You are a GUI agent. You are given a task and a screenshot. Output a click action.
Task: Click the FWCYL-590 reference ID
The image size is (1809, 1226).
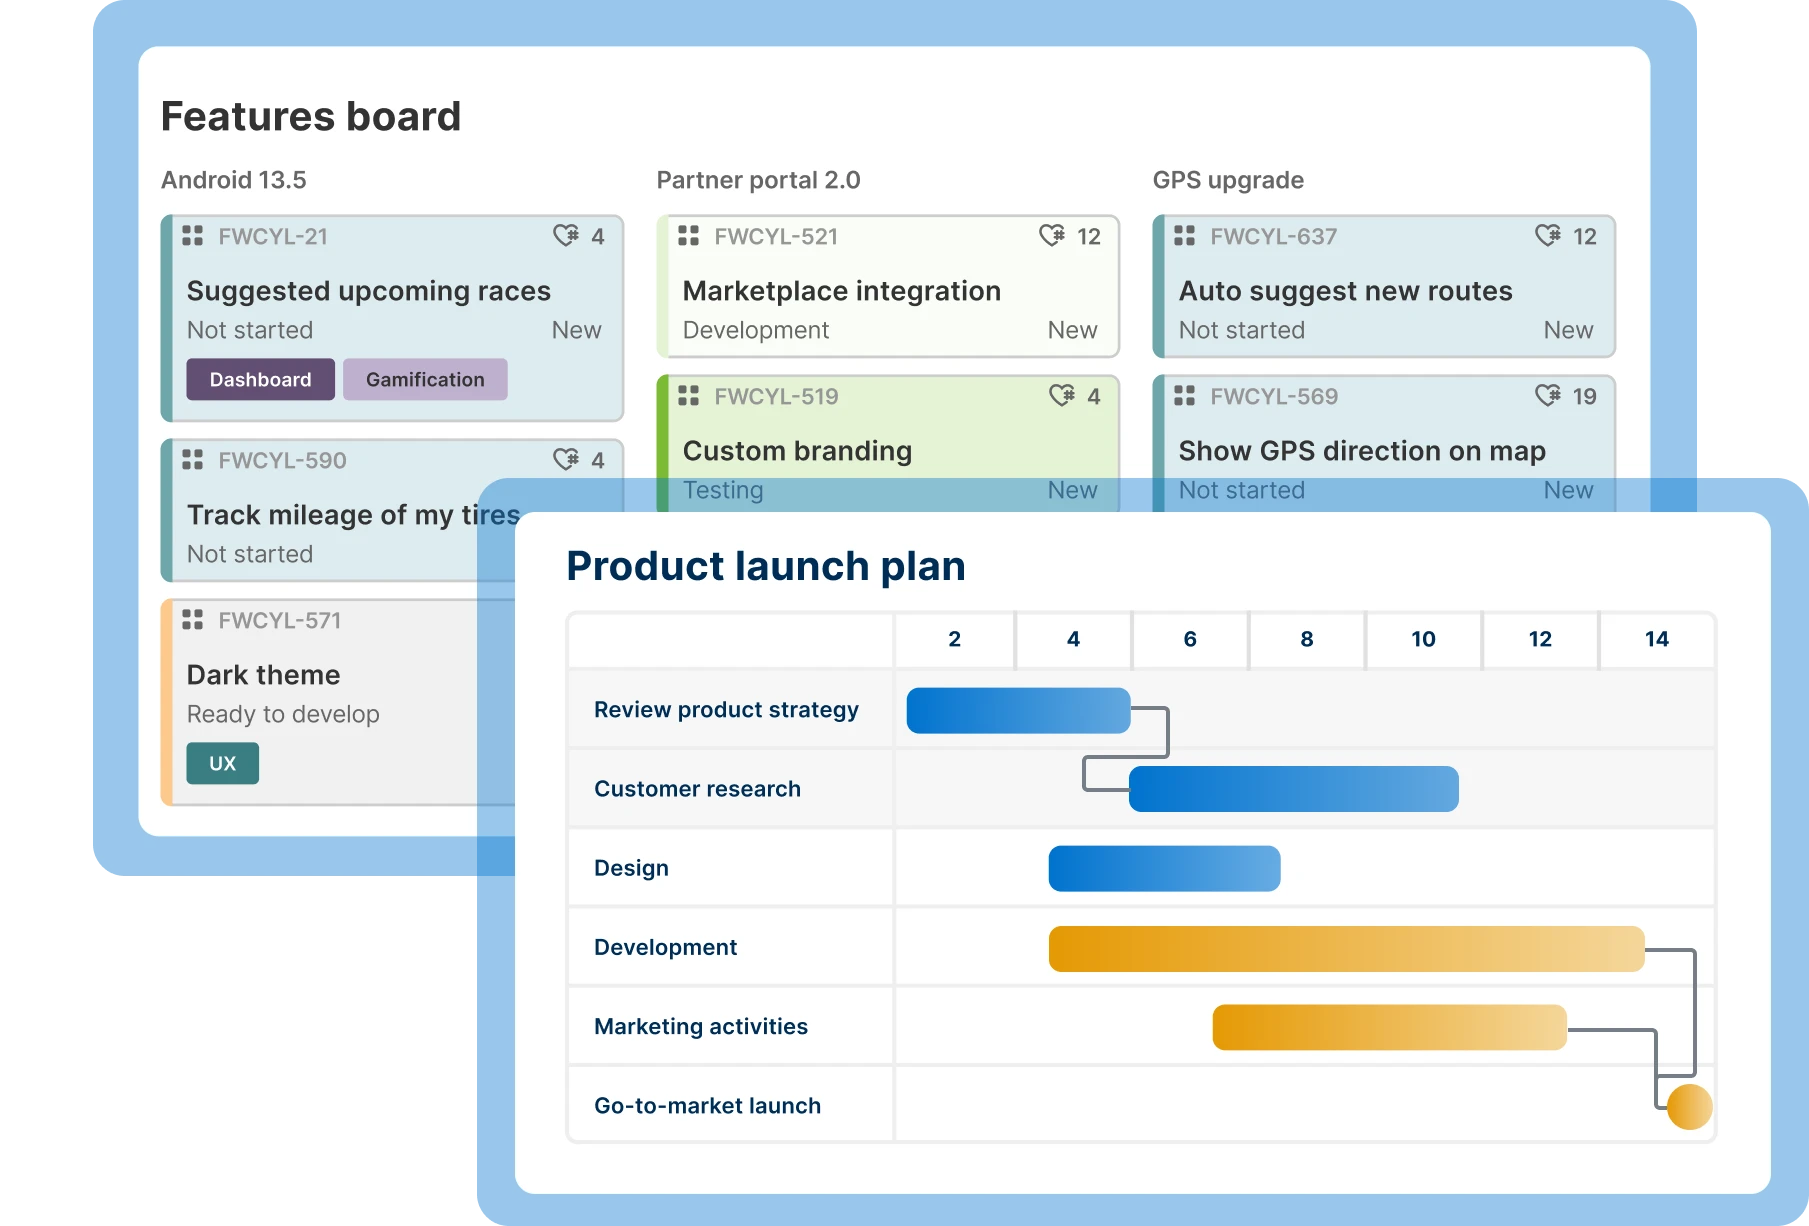283,460
